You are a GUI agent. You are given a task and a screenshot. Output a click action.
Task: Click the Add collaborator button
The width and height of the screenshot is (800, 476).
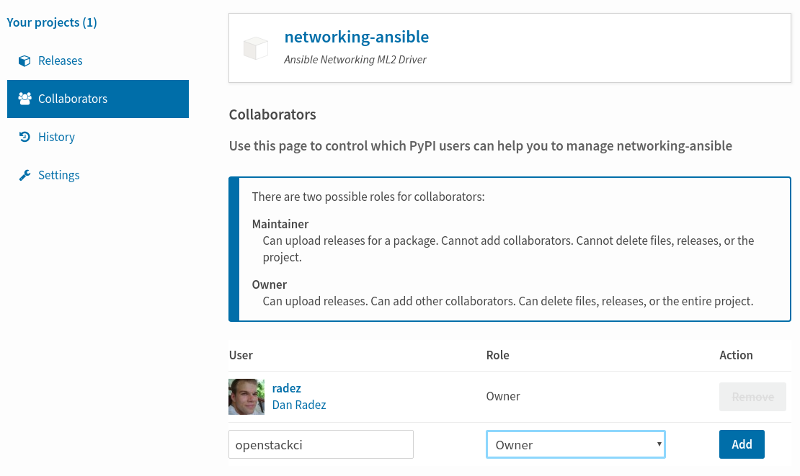[741, 444]
